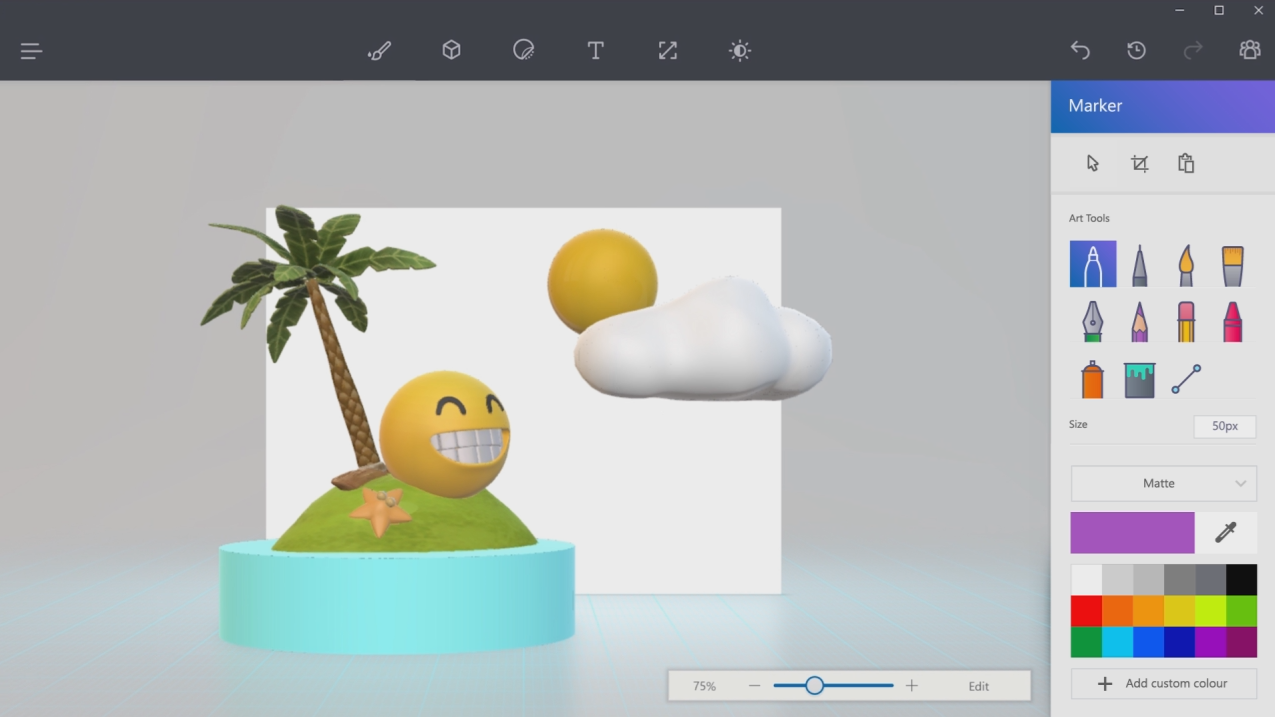Zoom out with the minus button
The image size is (1275, 717).
click(755, 686)
